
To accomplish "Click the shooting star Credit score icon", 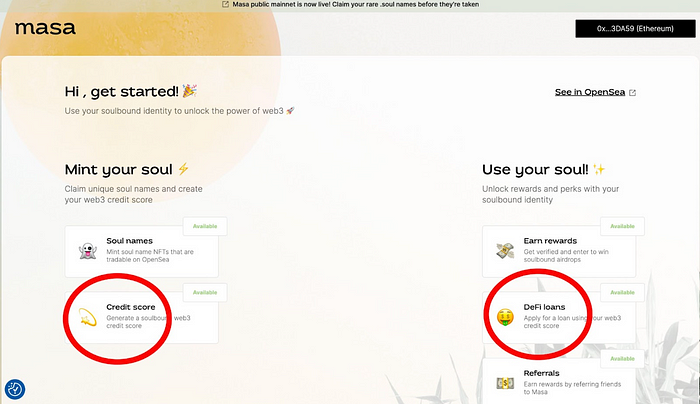I will pos(88,317).
